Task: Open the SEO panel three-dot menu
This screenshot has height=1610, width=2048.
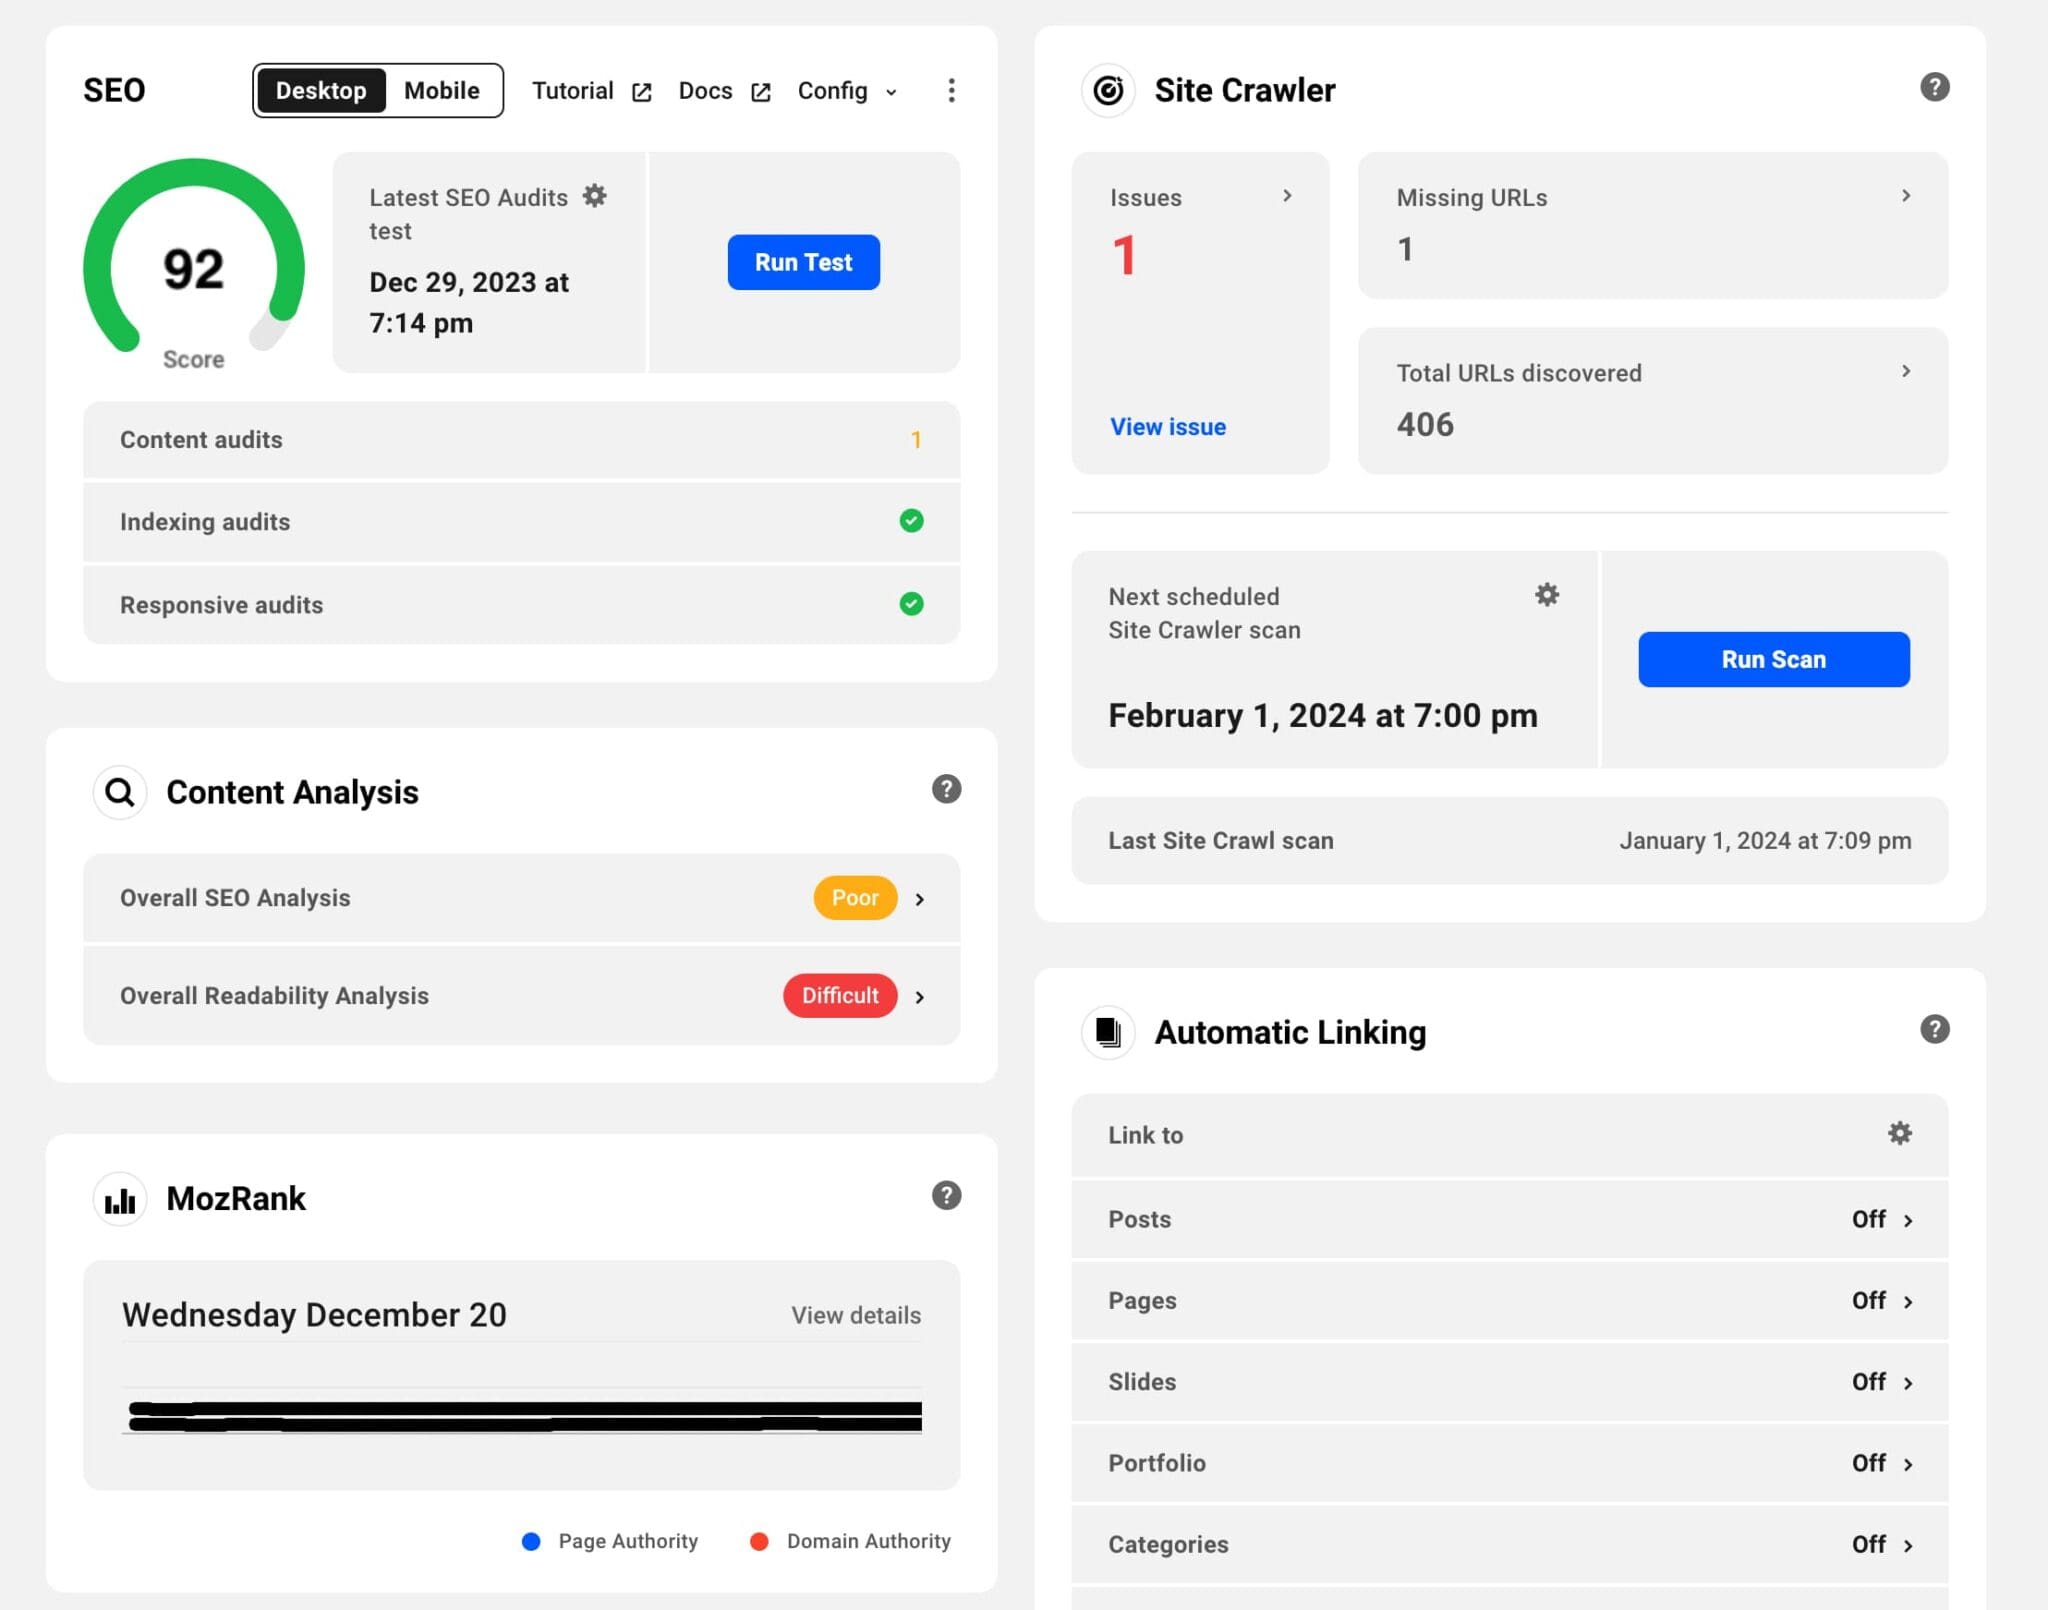Action: coord(951,90)
